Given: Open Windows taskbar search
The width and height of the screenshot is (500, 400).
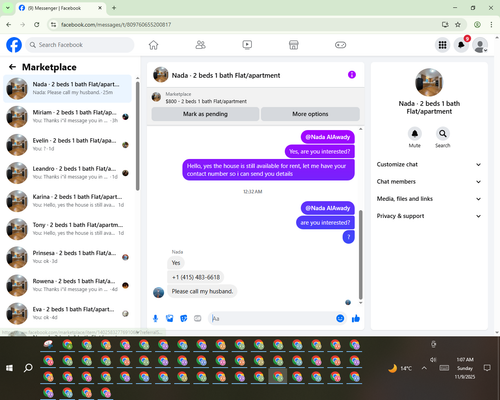Looking at the screenshot, I should pos(28,368).
